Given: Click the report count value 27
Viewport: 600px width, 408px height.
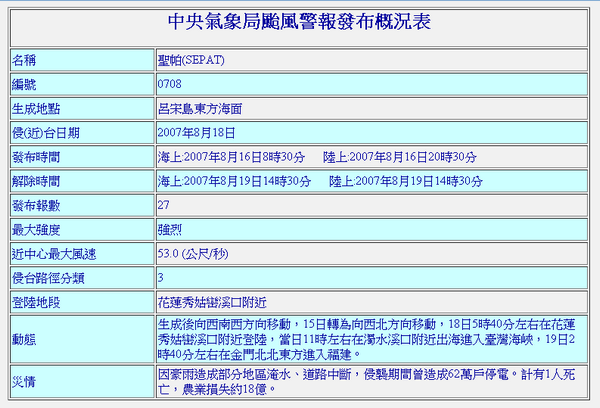Looking at the screenshot, I should click(x=163, y=205).
